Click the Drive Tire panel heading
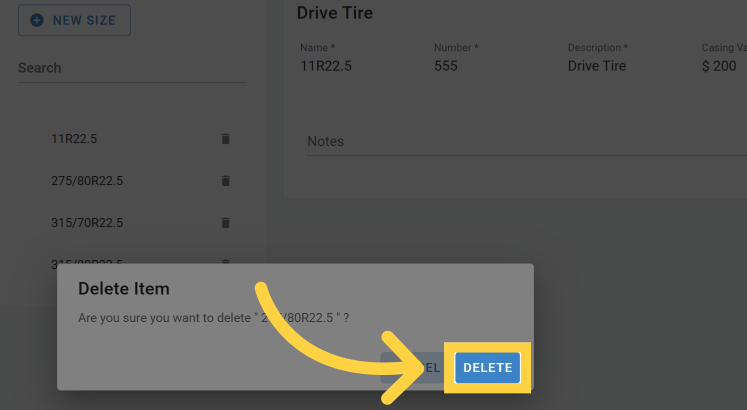Image resolution: width=747 pixels, height=410 pixels. click(x=335, y=13)
